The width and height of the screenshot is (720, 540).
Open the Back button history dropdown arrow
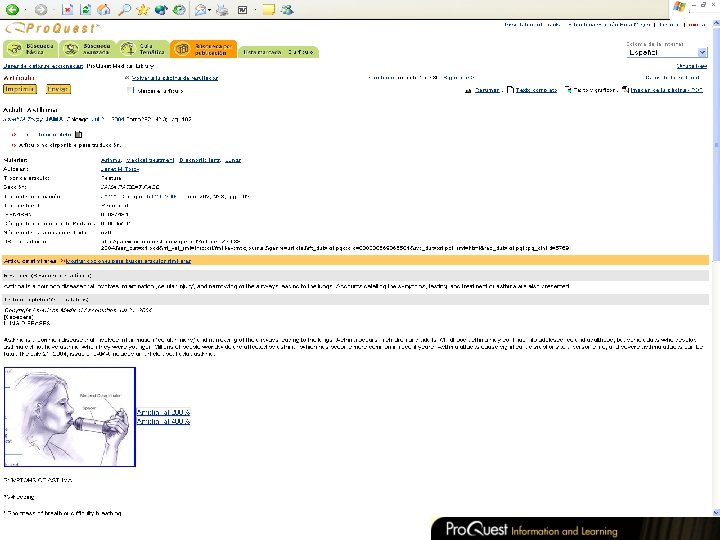[25, 10]
